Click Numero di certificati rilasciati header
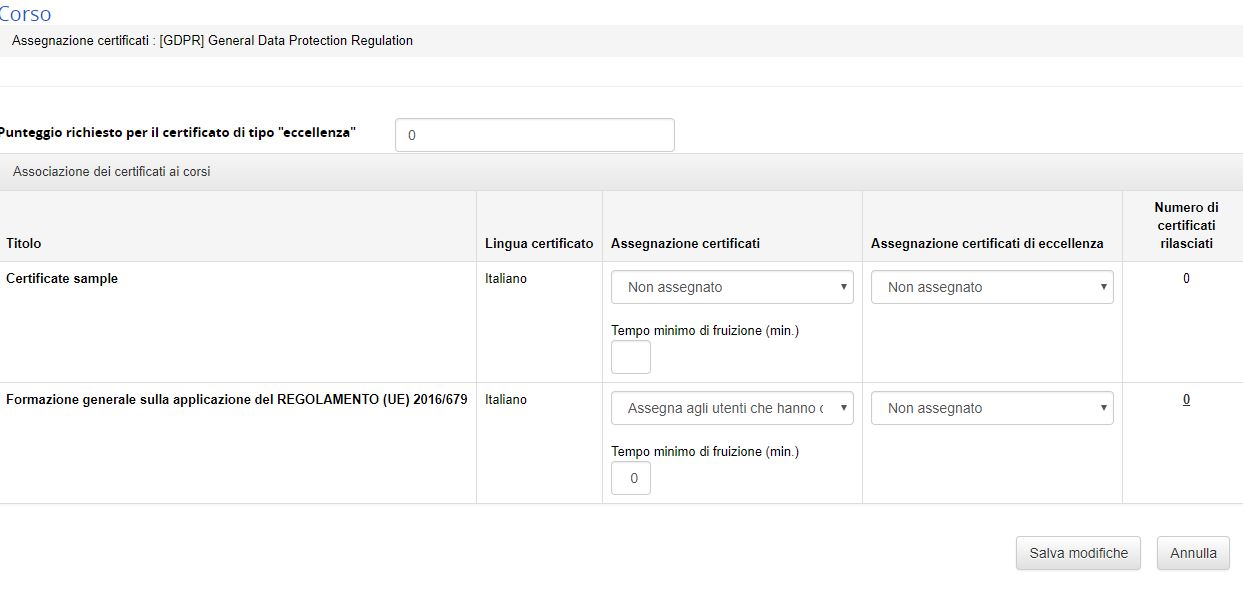1243x589 pixels. [x=1186, y=226]
